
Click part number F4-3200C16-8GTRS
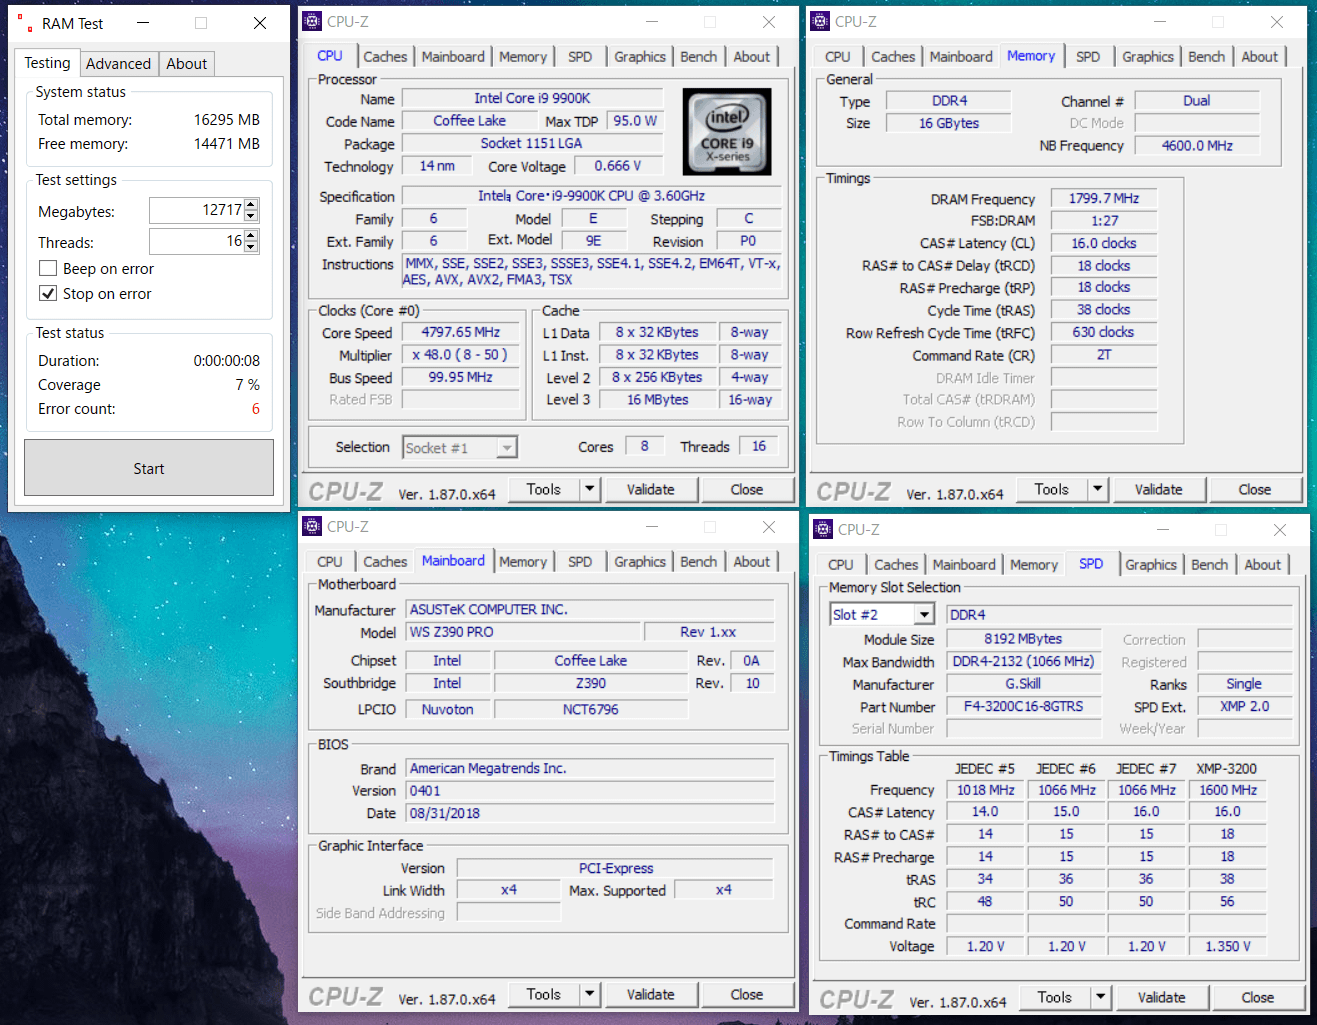[1024, 707]
